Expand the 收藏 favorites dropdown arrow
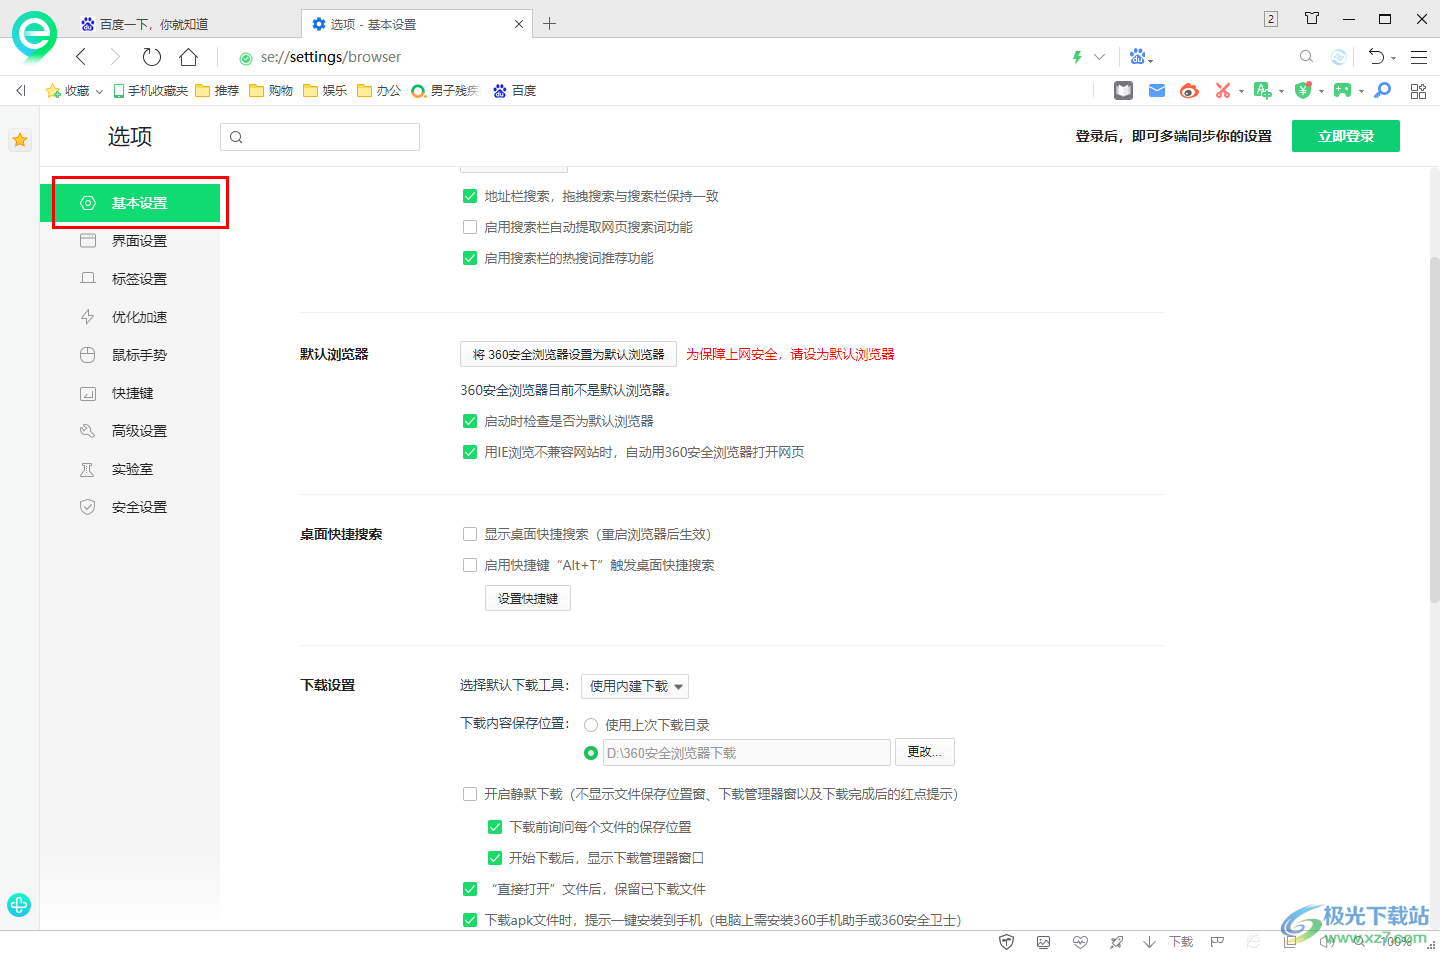The image size is (1440, 954). click(99, 92)
